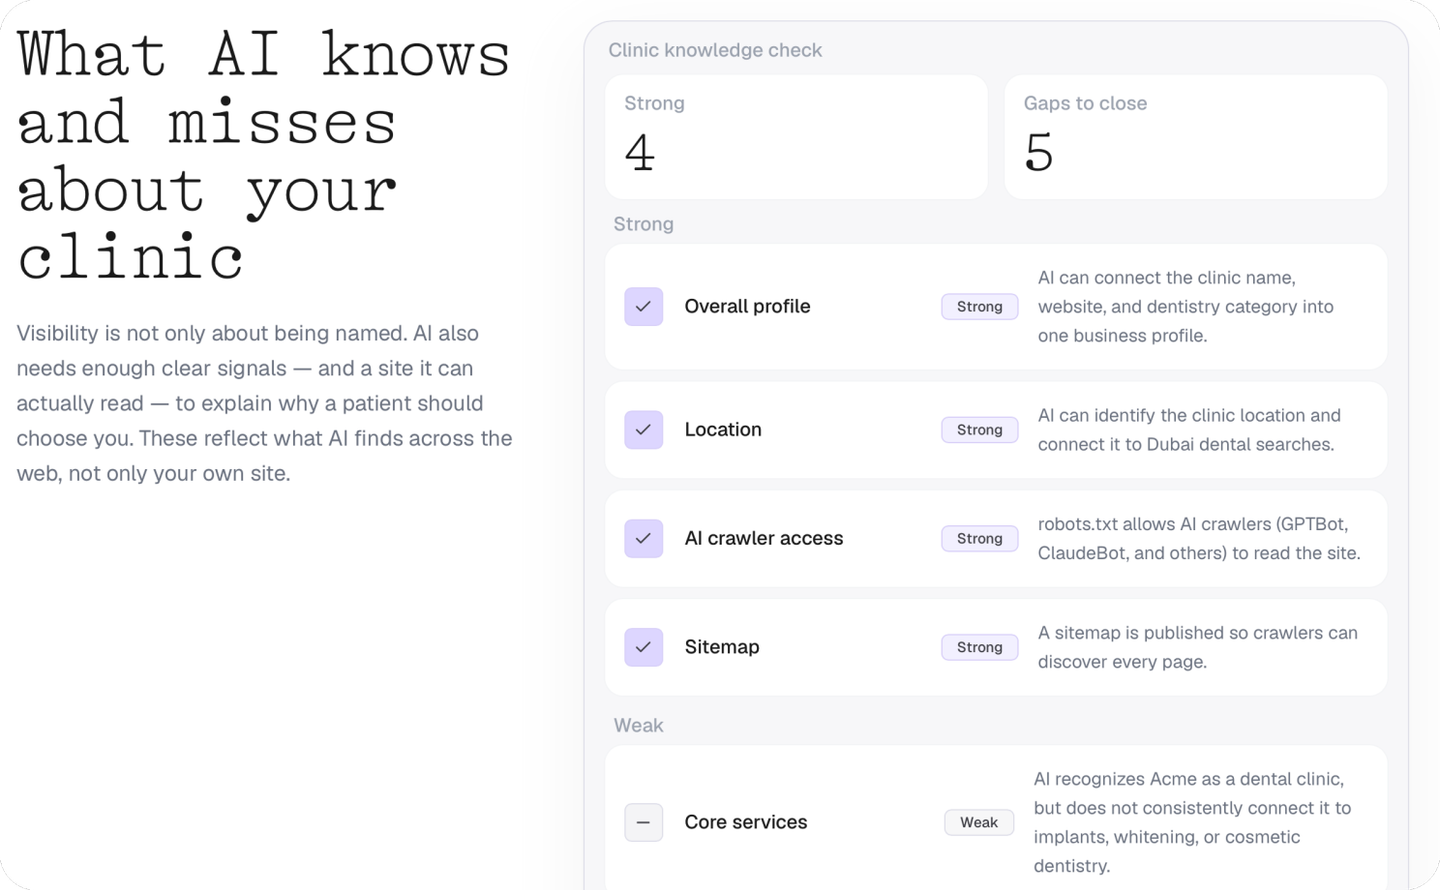This screenshot has height=890, width=1440.
Task: Click the Weak section heading
Action: [638, 725]
